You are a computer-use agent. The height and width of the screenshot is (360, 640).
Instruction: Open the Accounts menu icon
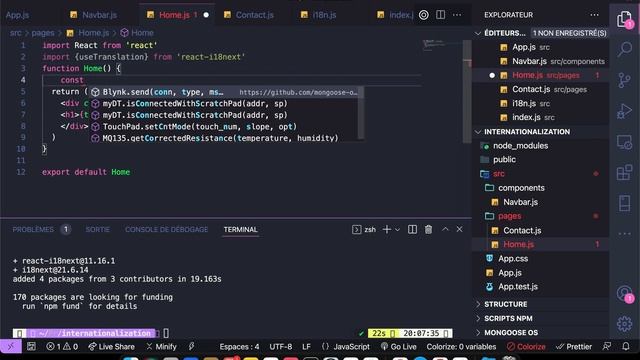click(624, 293)
